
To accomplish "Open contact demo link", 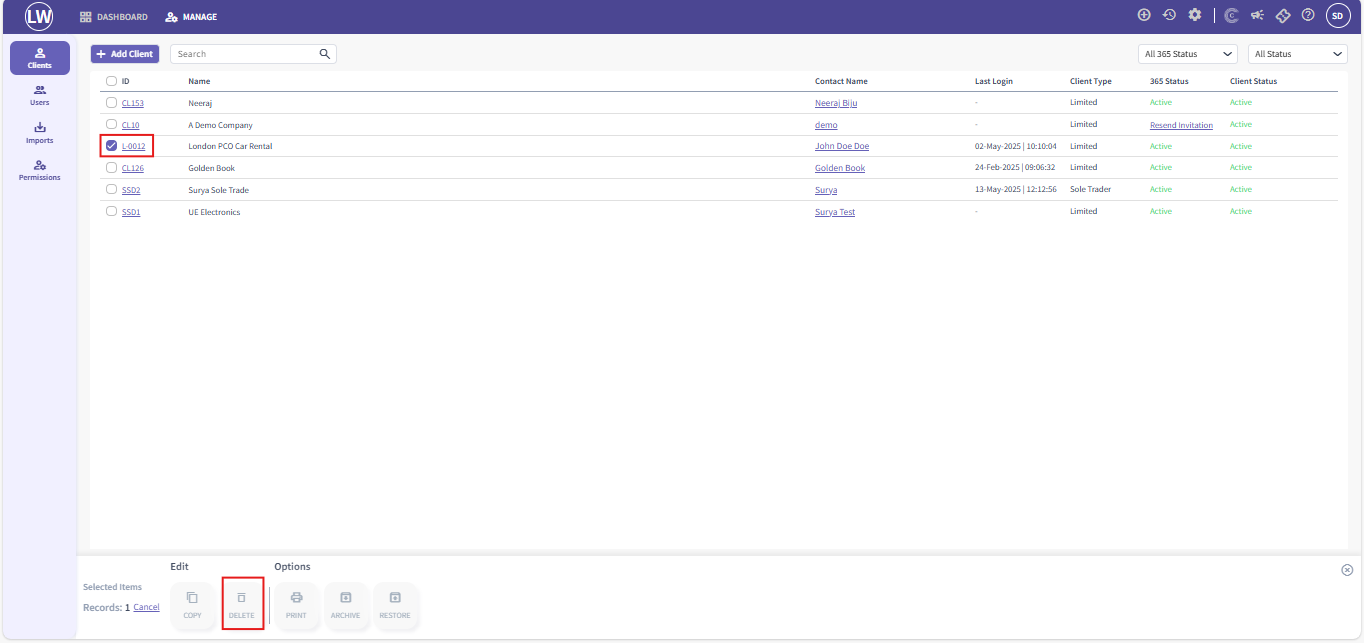I will 826,125.
